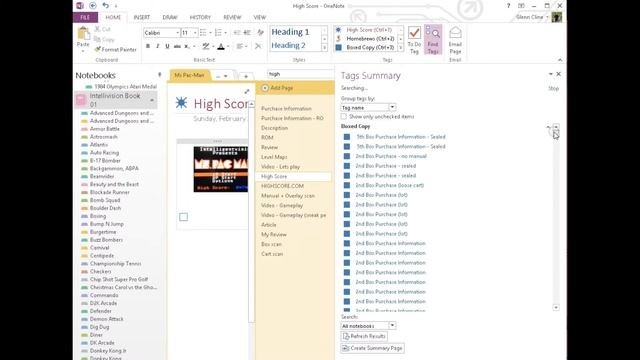
Task: Switch to the REVIEW ribbon tab
Action: [232, 17]
